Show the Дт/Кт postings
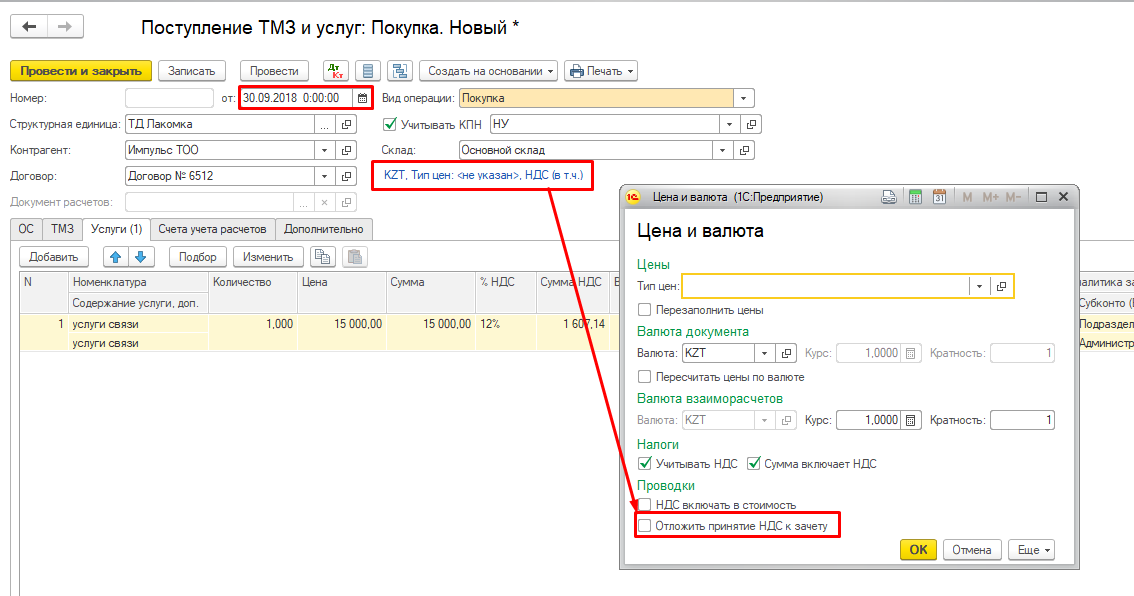This screenshot has height=596, width=1134. (x=336, y=71)
